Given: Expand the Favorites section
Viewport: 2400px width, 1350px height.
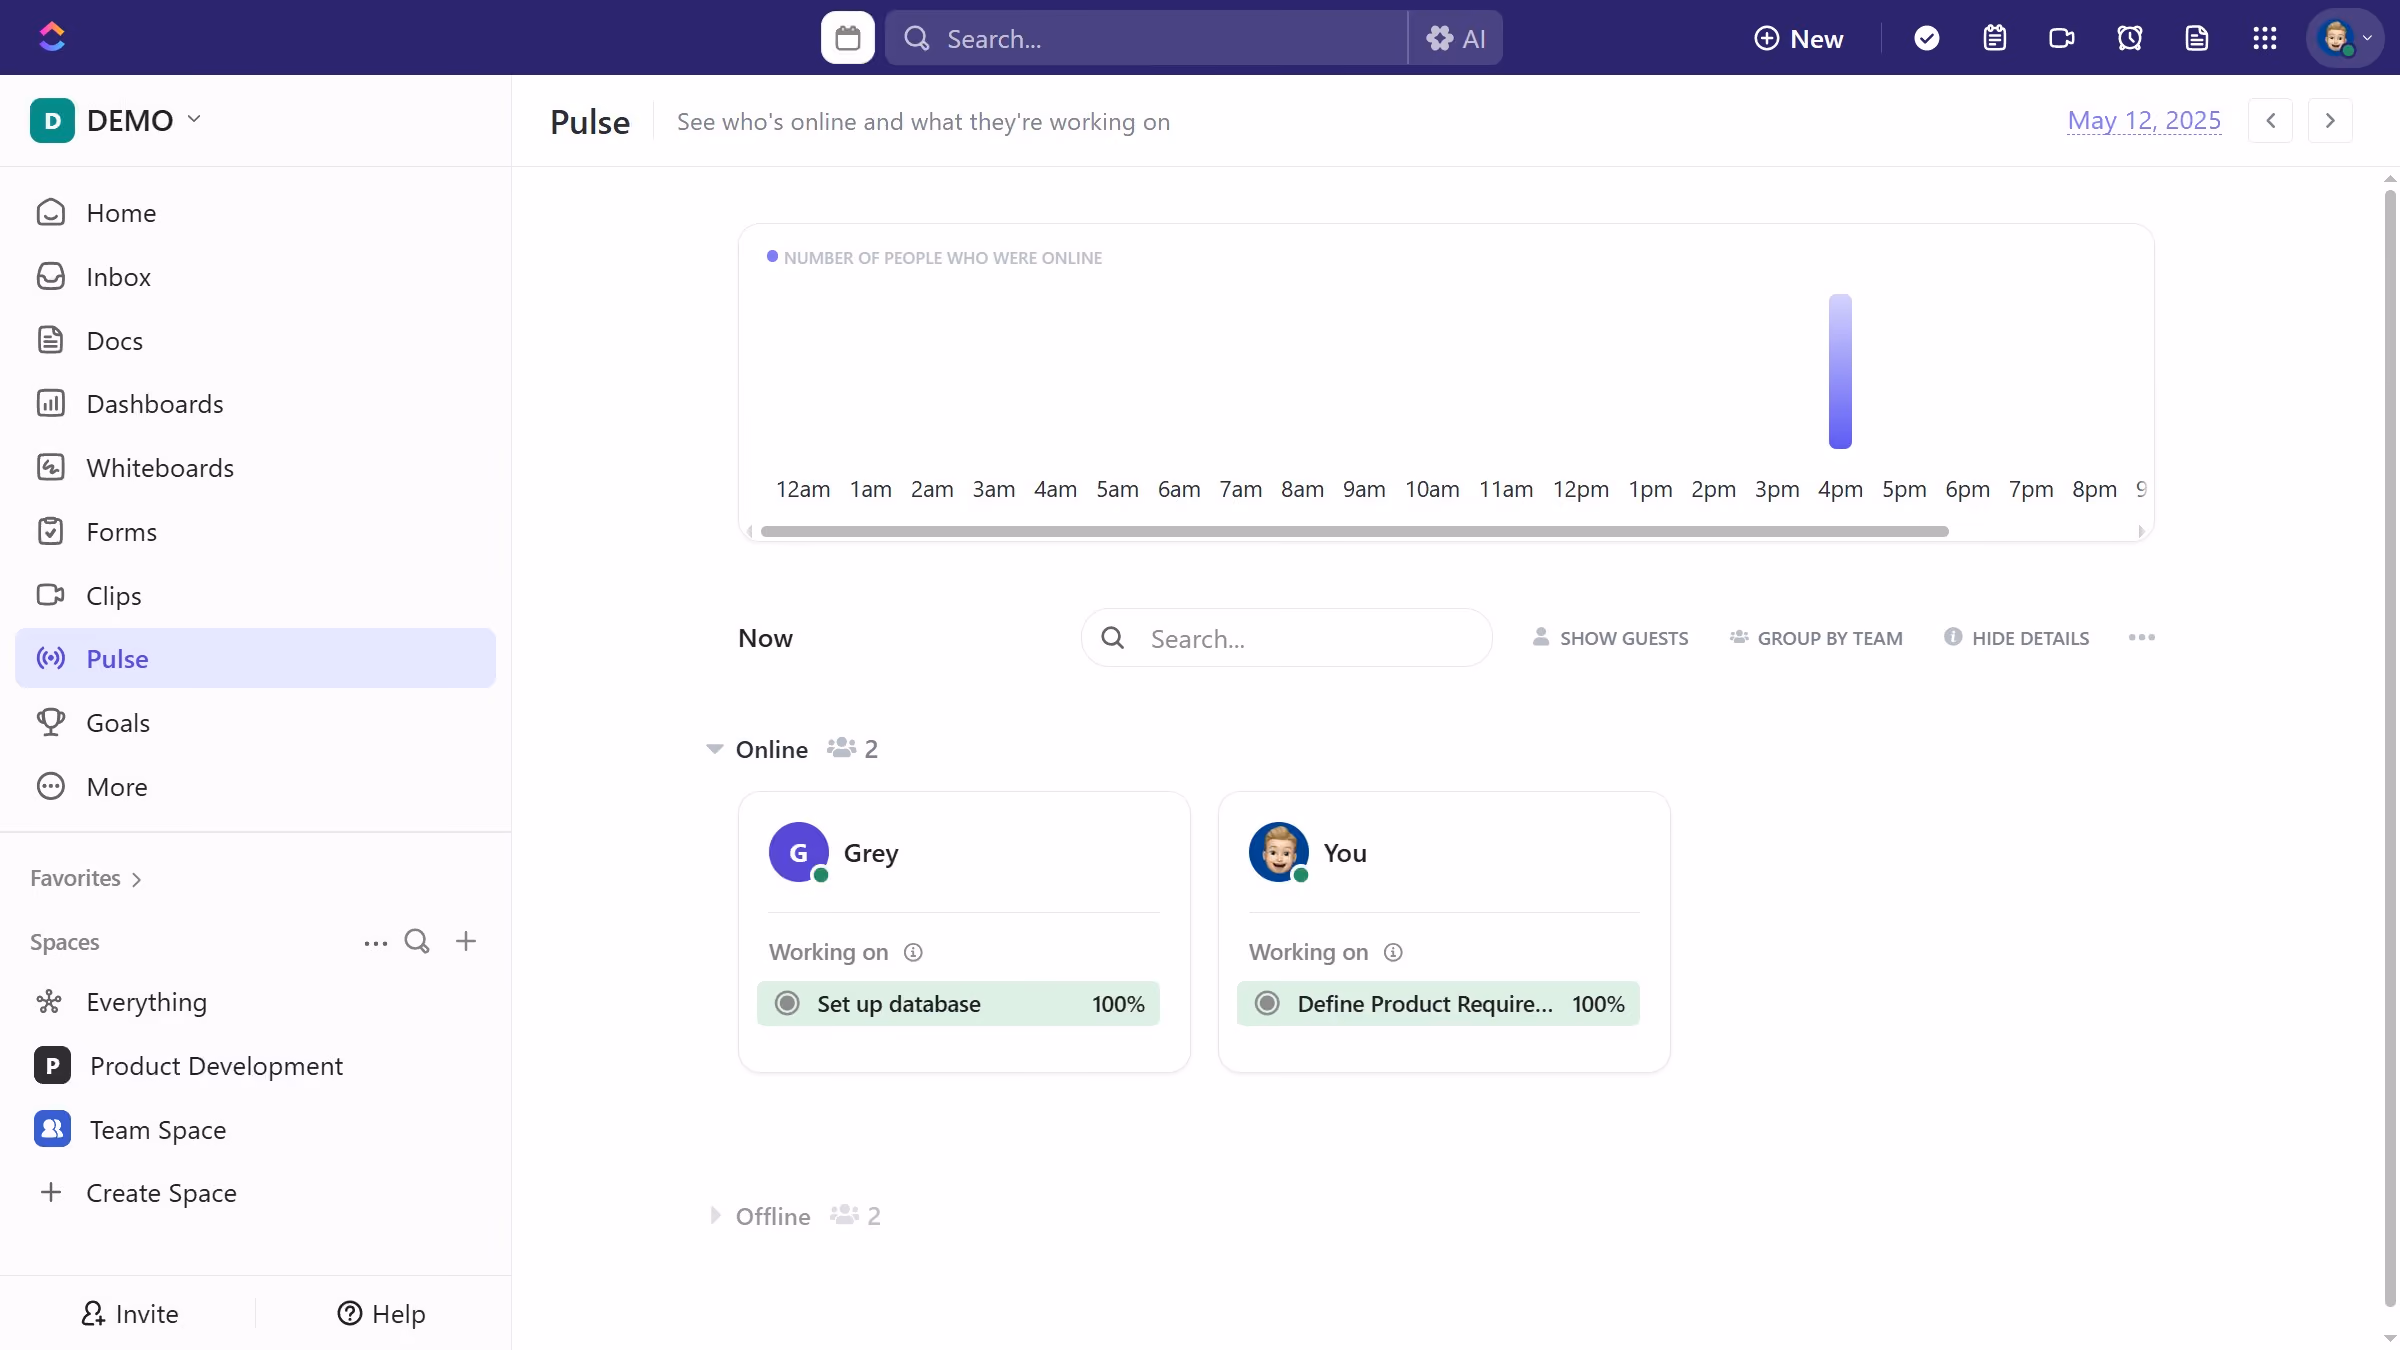Looking at the screenshot, I should [x=86, y=878].
